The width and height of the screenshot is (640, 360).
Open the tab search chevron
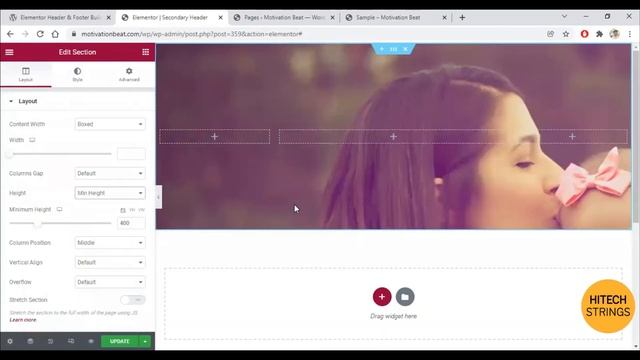(564, 16)
